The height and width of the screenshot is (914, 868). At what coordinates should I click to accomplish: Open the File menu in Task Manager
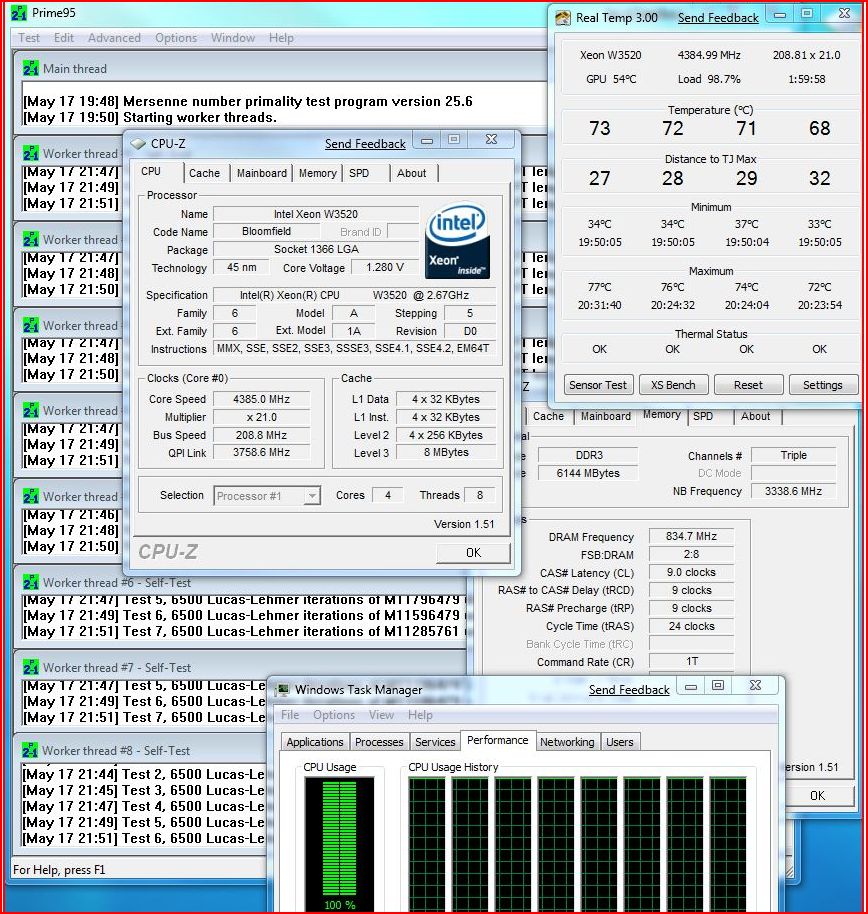[x=290, y=715]
